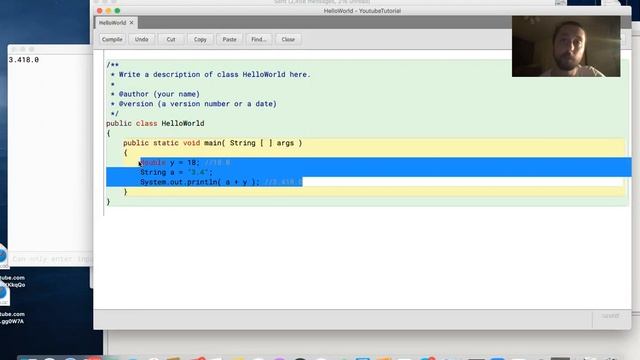Click the "public class HelloWorld" line

click(155, 124)
